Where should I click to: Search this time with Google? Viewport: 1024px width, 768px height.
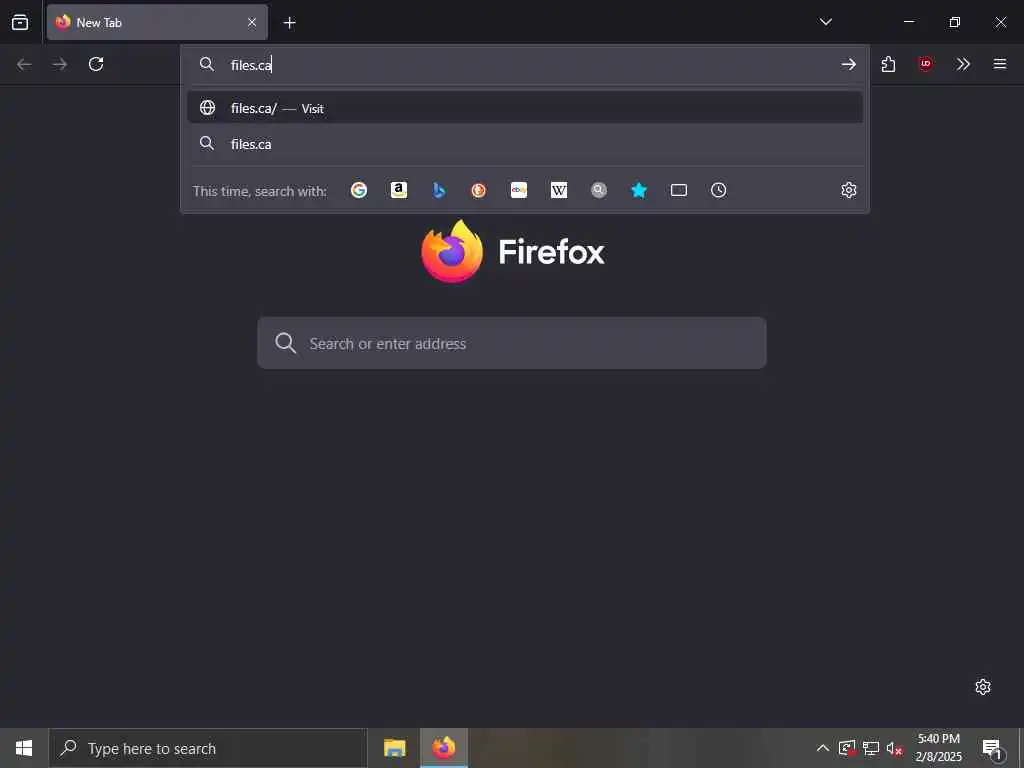click(359, 190)
